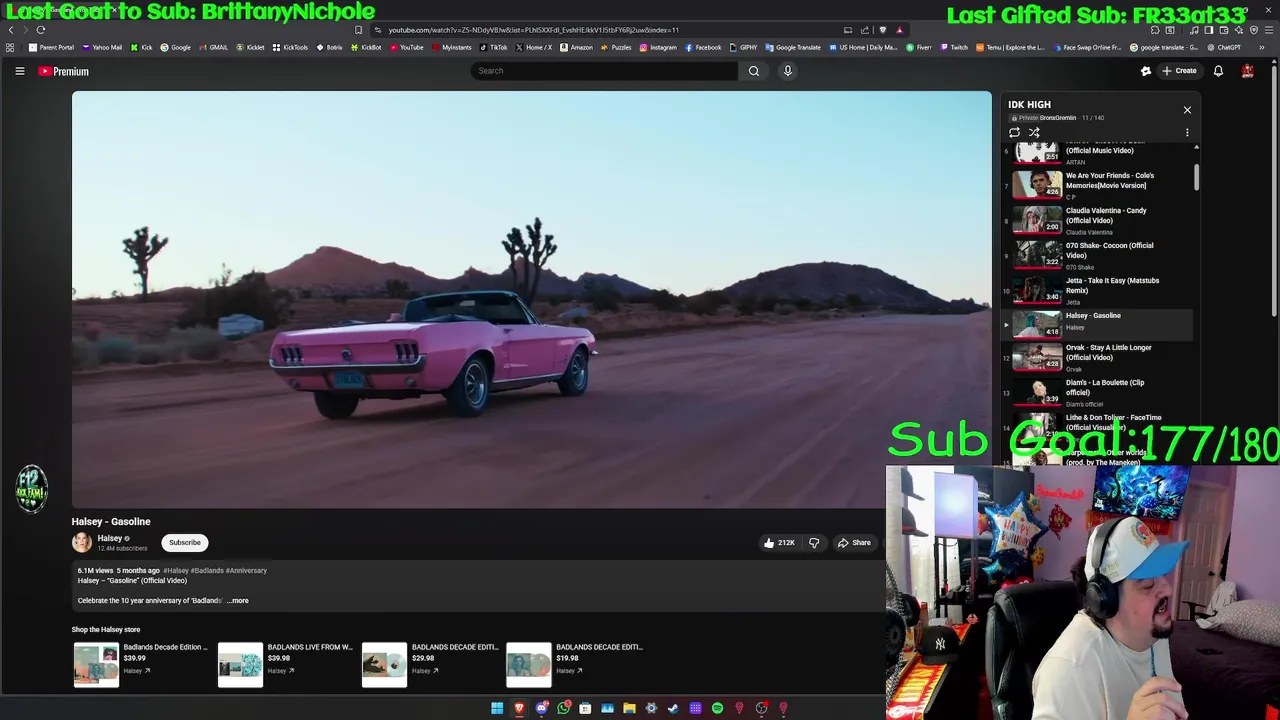Open Halsey channel avatar
This screenshot has width=1280, height=720.
click(82, 542)
